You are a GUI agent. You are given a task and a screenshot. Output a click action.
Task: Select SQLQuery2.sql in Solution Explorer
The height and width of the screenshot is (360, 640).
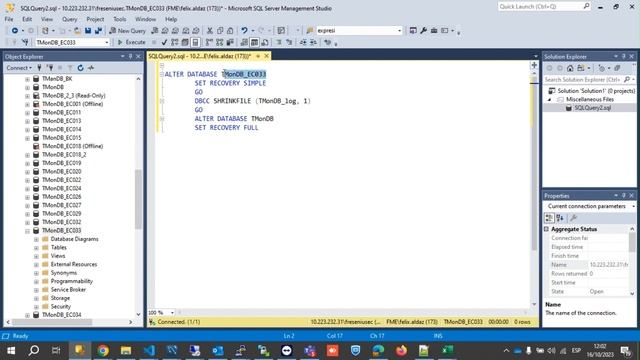point(593,108)
